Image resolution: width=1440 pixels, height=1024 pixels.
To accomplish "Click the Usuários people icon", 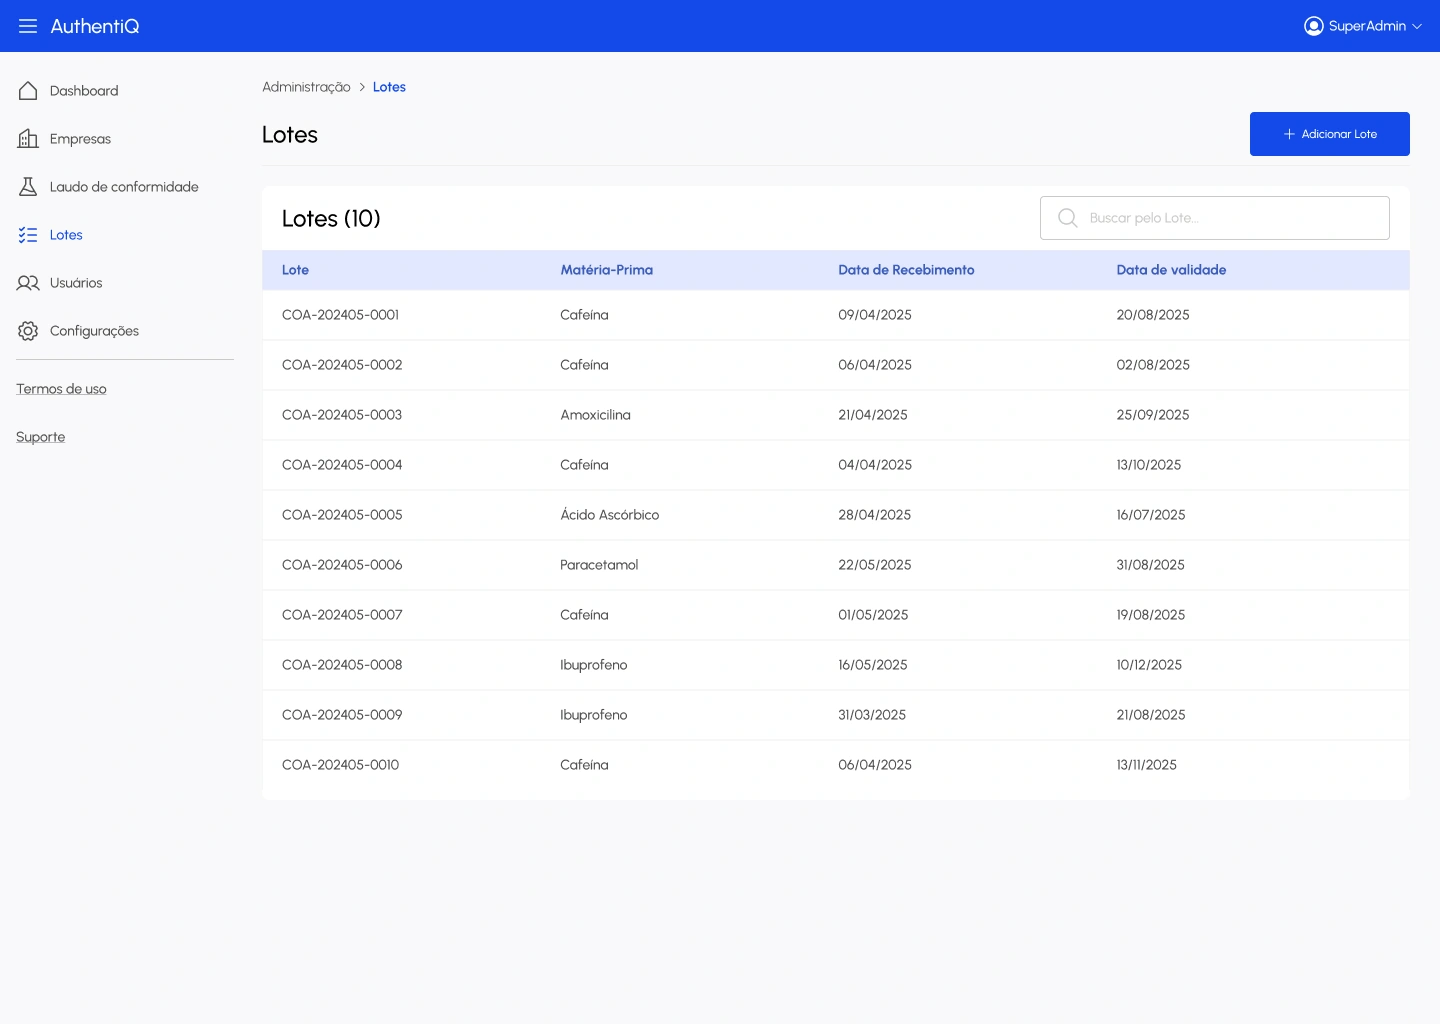I will [28, 283].
